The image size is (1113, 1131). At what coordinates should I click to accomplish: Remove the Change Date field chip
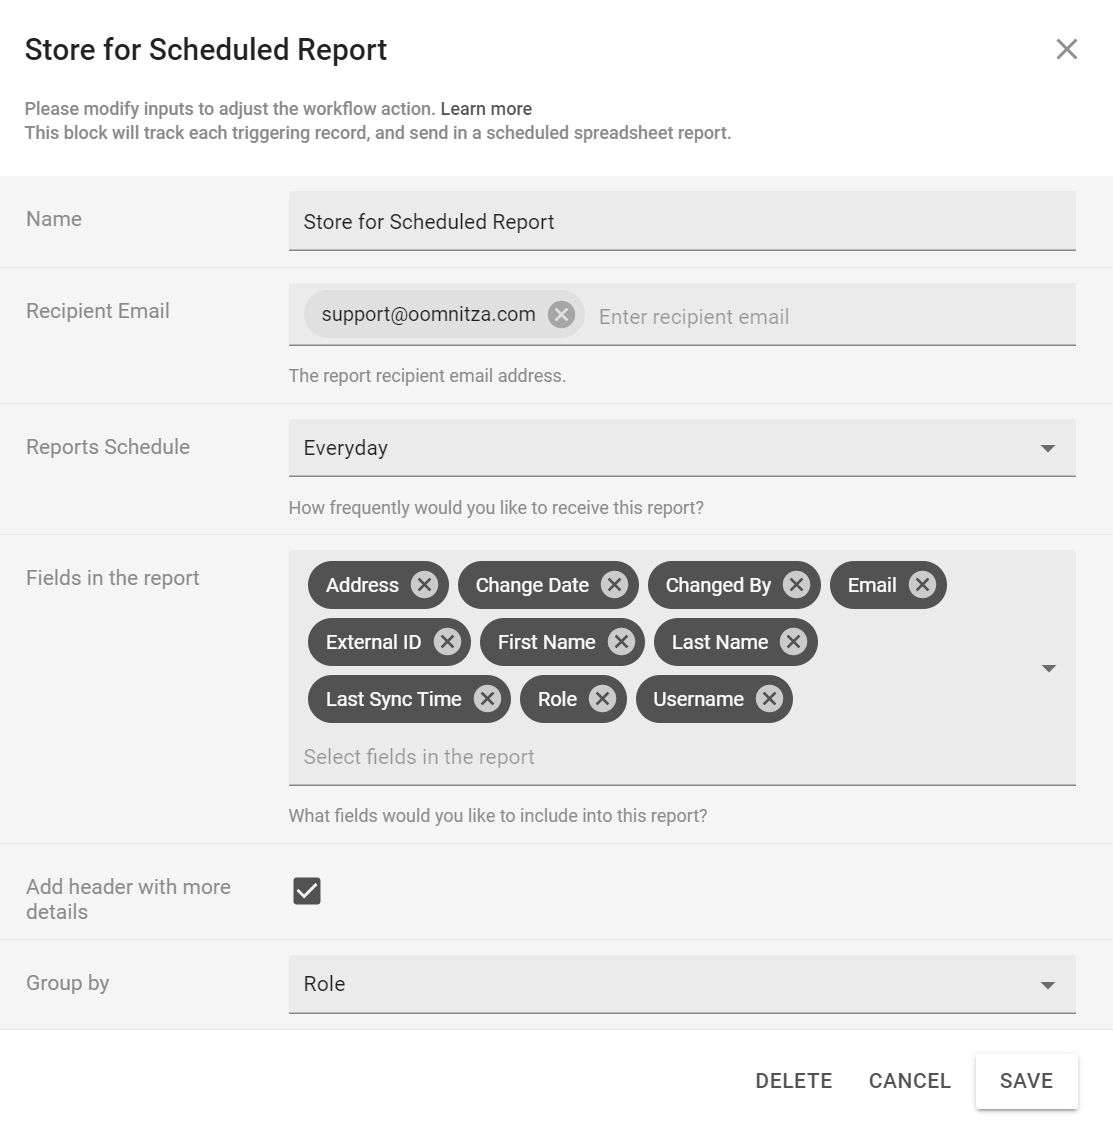tap(614, 585)
